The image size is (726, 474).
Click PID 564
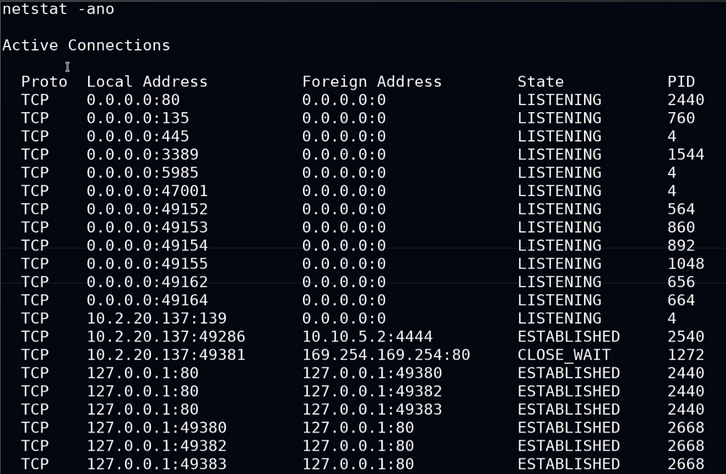click(681, 209)
